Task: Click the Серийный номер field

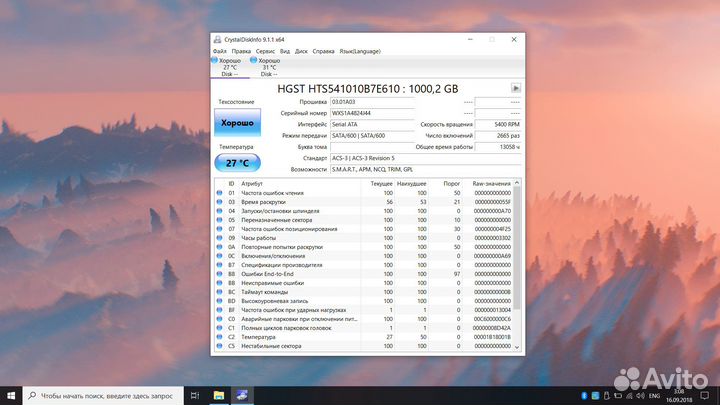Action: [372, 113]
